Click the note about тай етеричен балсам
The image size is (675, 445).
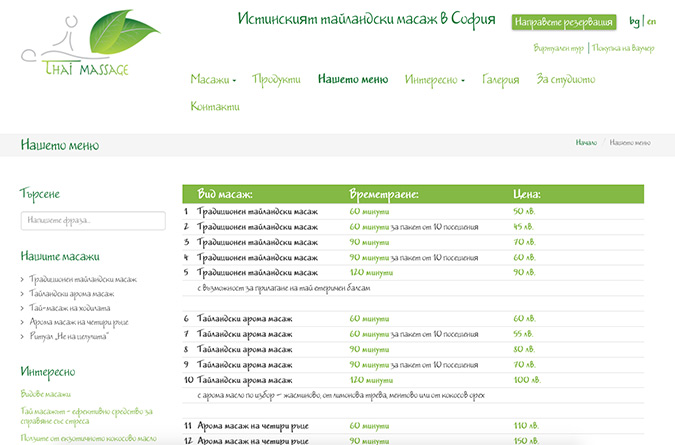tap(284, 288)
